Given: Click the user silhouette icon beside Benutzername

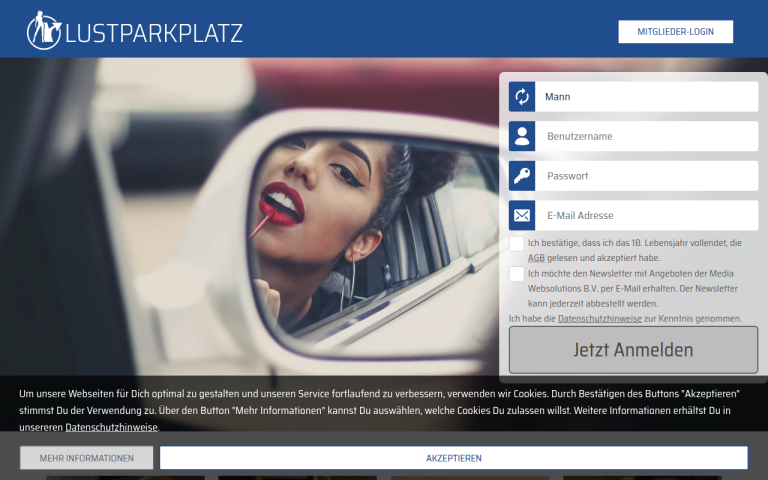Looking at the screenshot, I should click(x=522, y=136).
